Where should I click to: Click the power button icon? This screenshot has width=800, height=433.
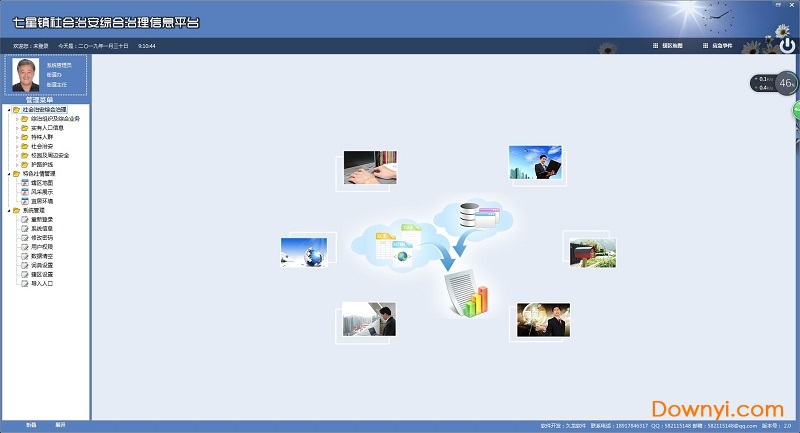tap(787, 45)
